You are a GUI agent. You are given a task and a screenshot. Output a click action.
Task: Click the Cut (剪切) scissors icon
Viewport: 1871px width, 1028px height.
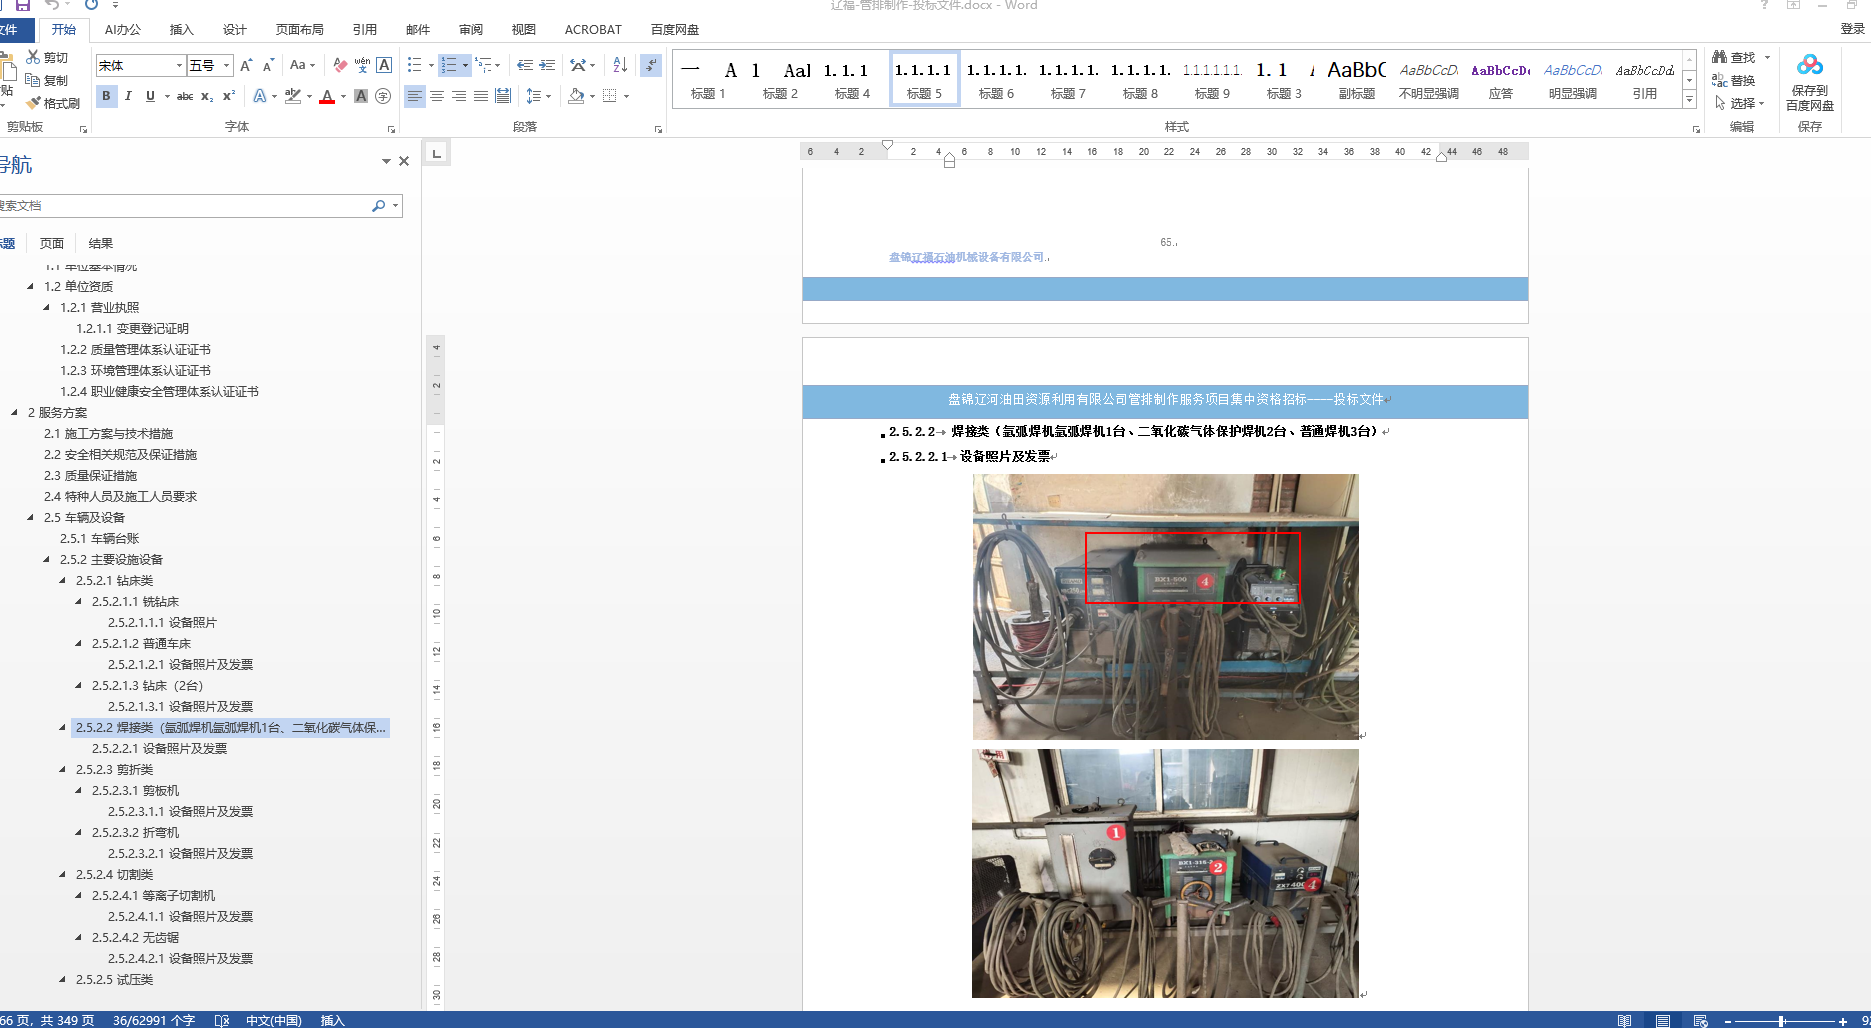pyautogui.click(x=33, y=57)
